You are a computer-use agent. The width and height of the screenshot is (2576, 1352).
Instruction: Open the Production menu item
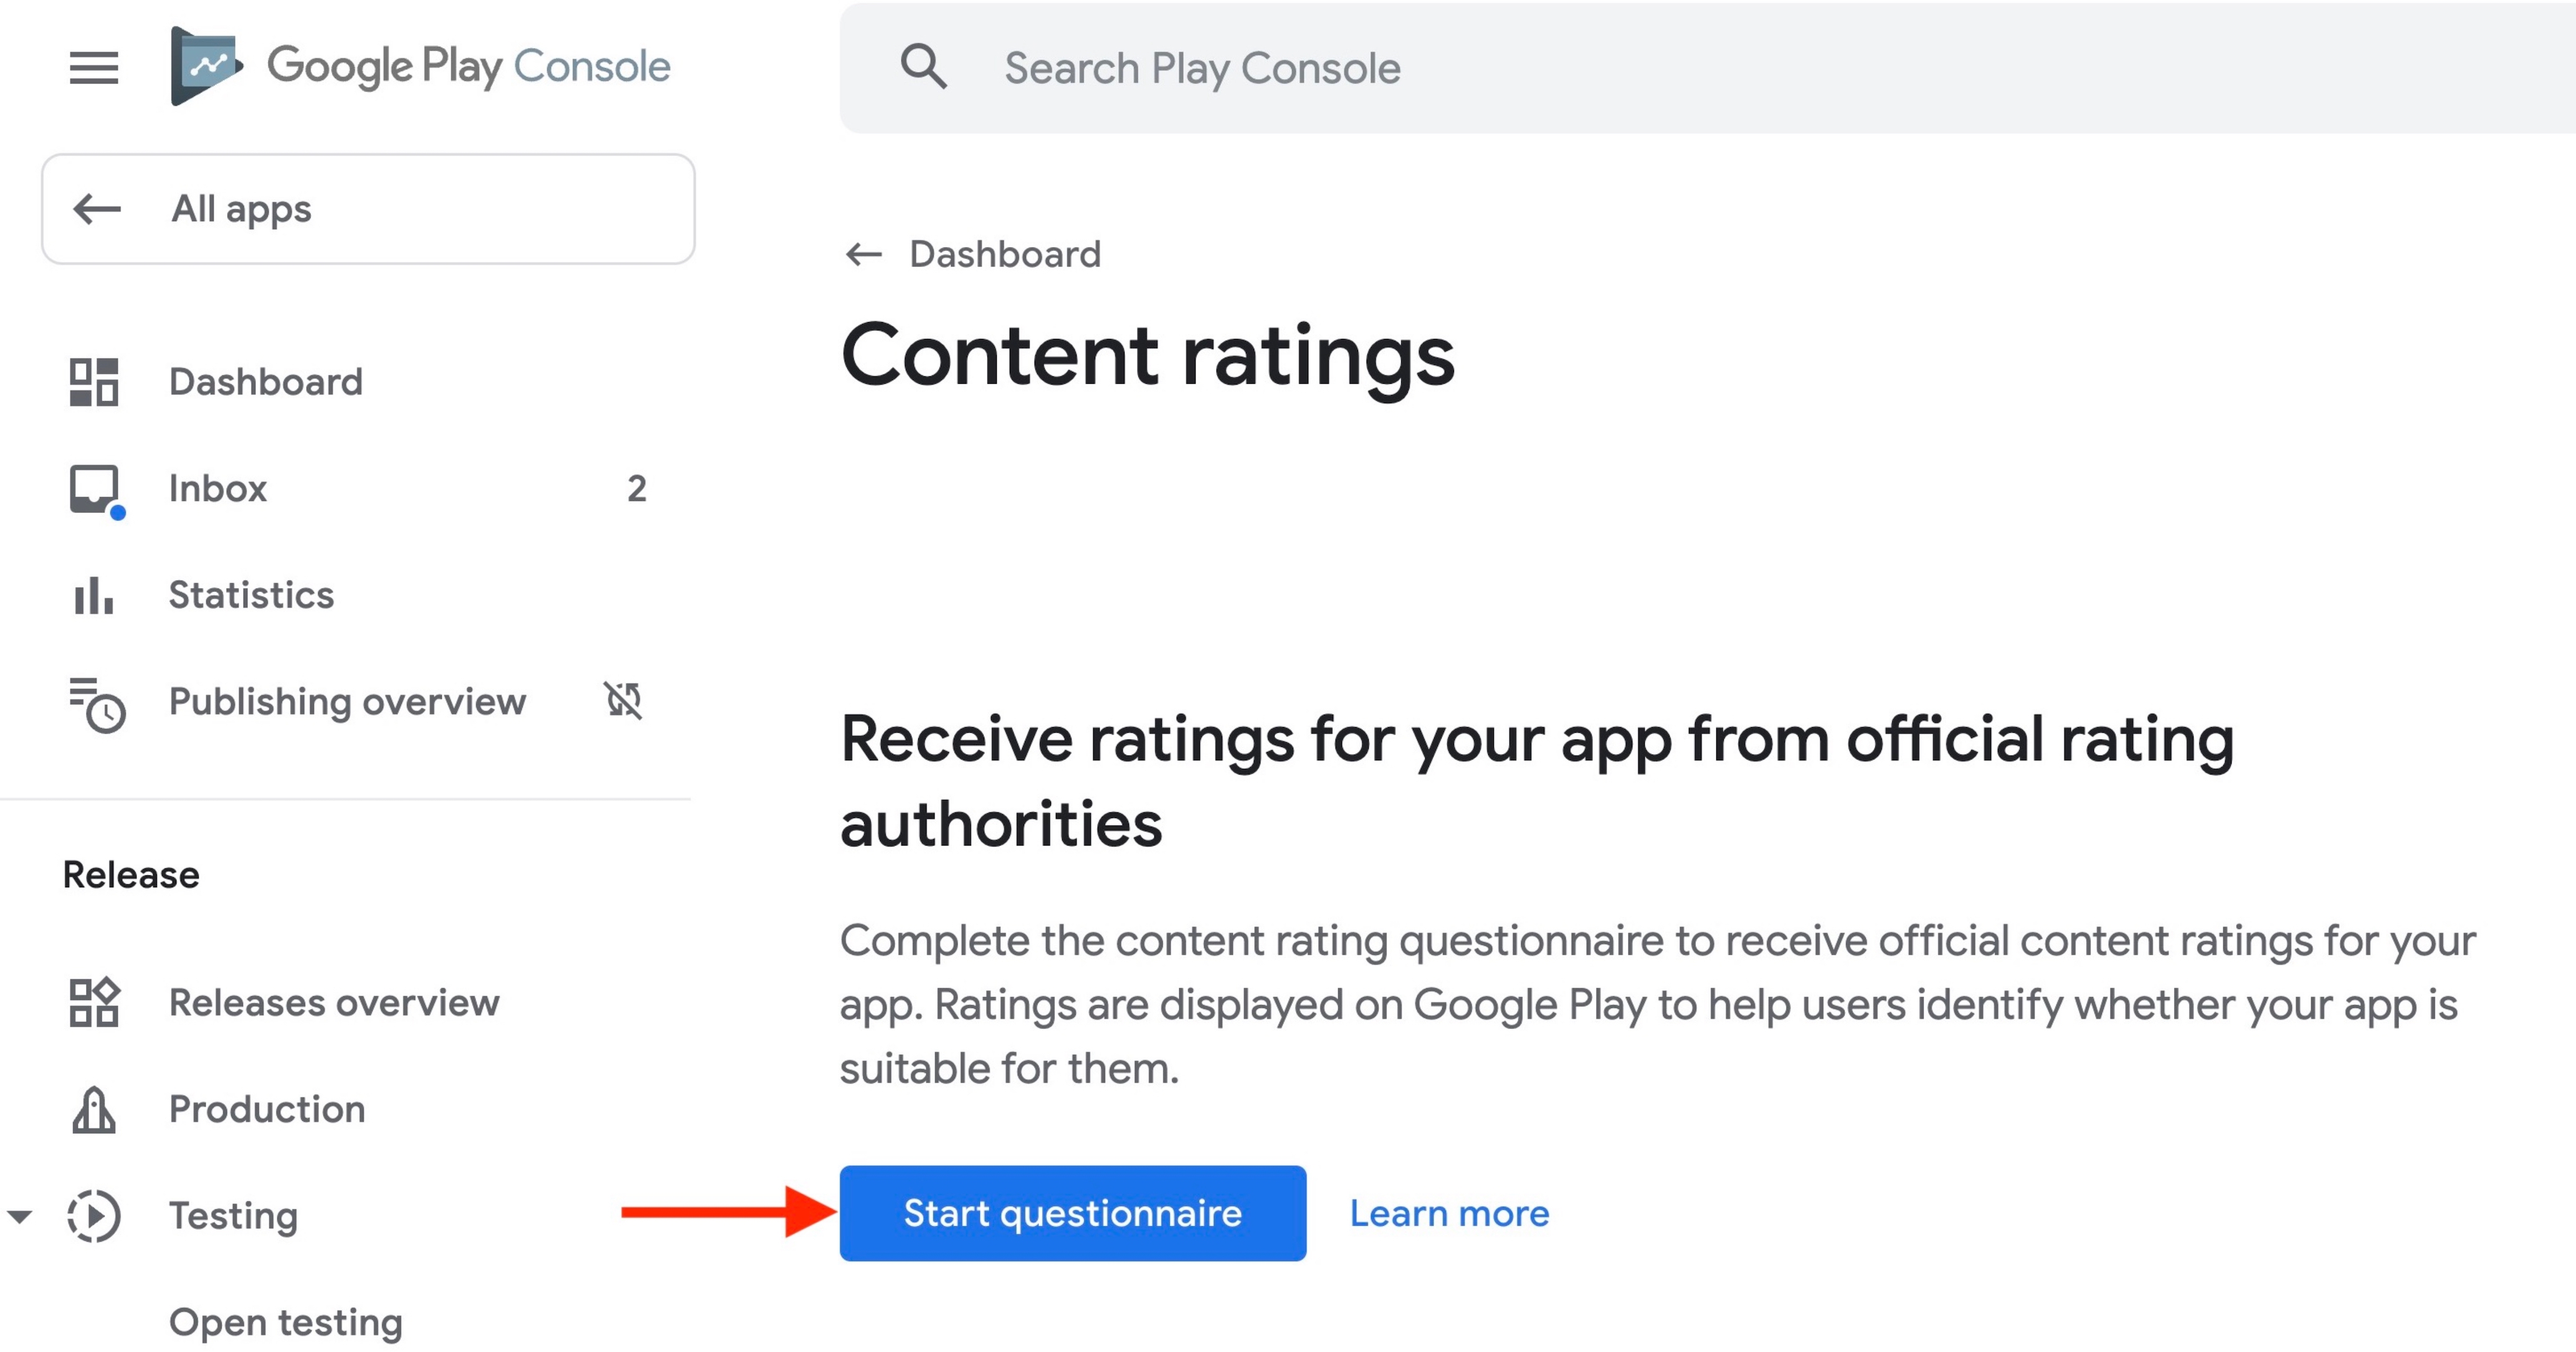click(x=267, y=1110)
